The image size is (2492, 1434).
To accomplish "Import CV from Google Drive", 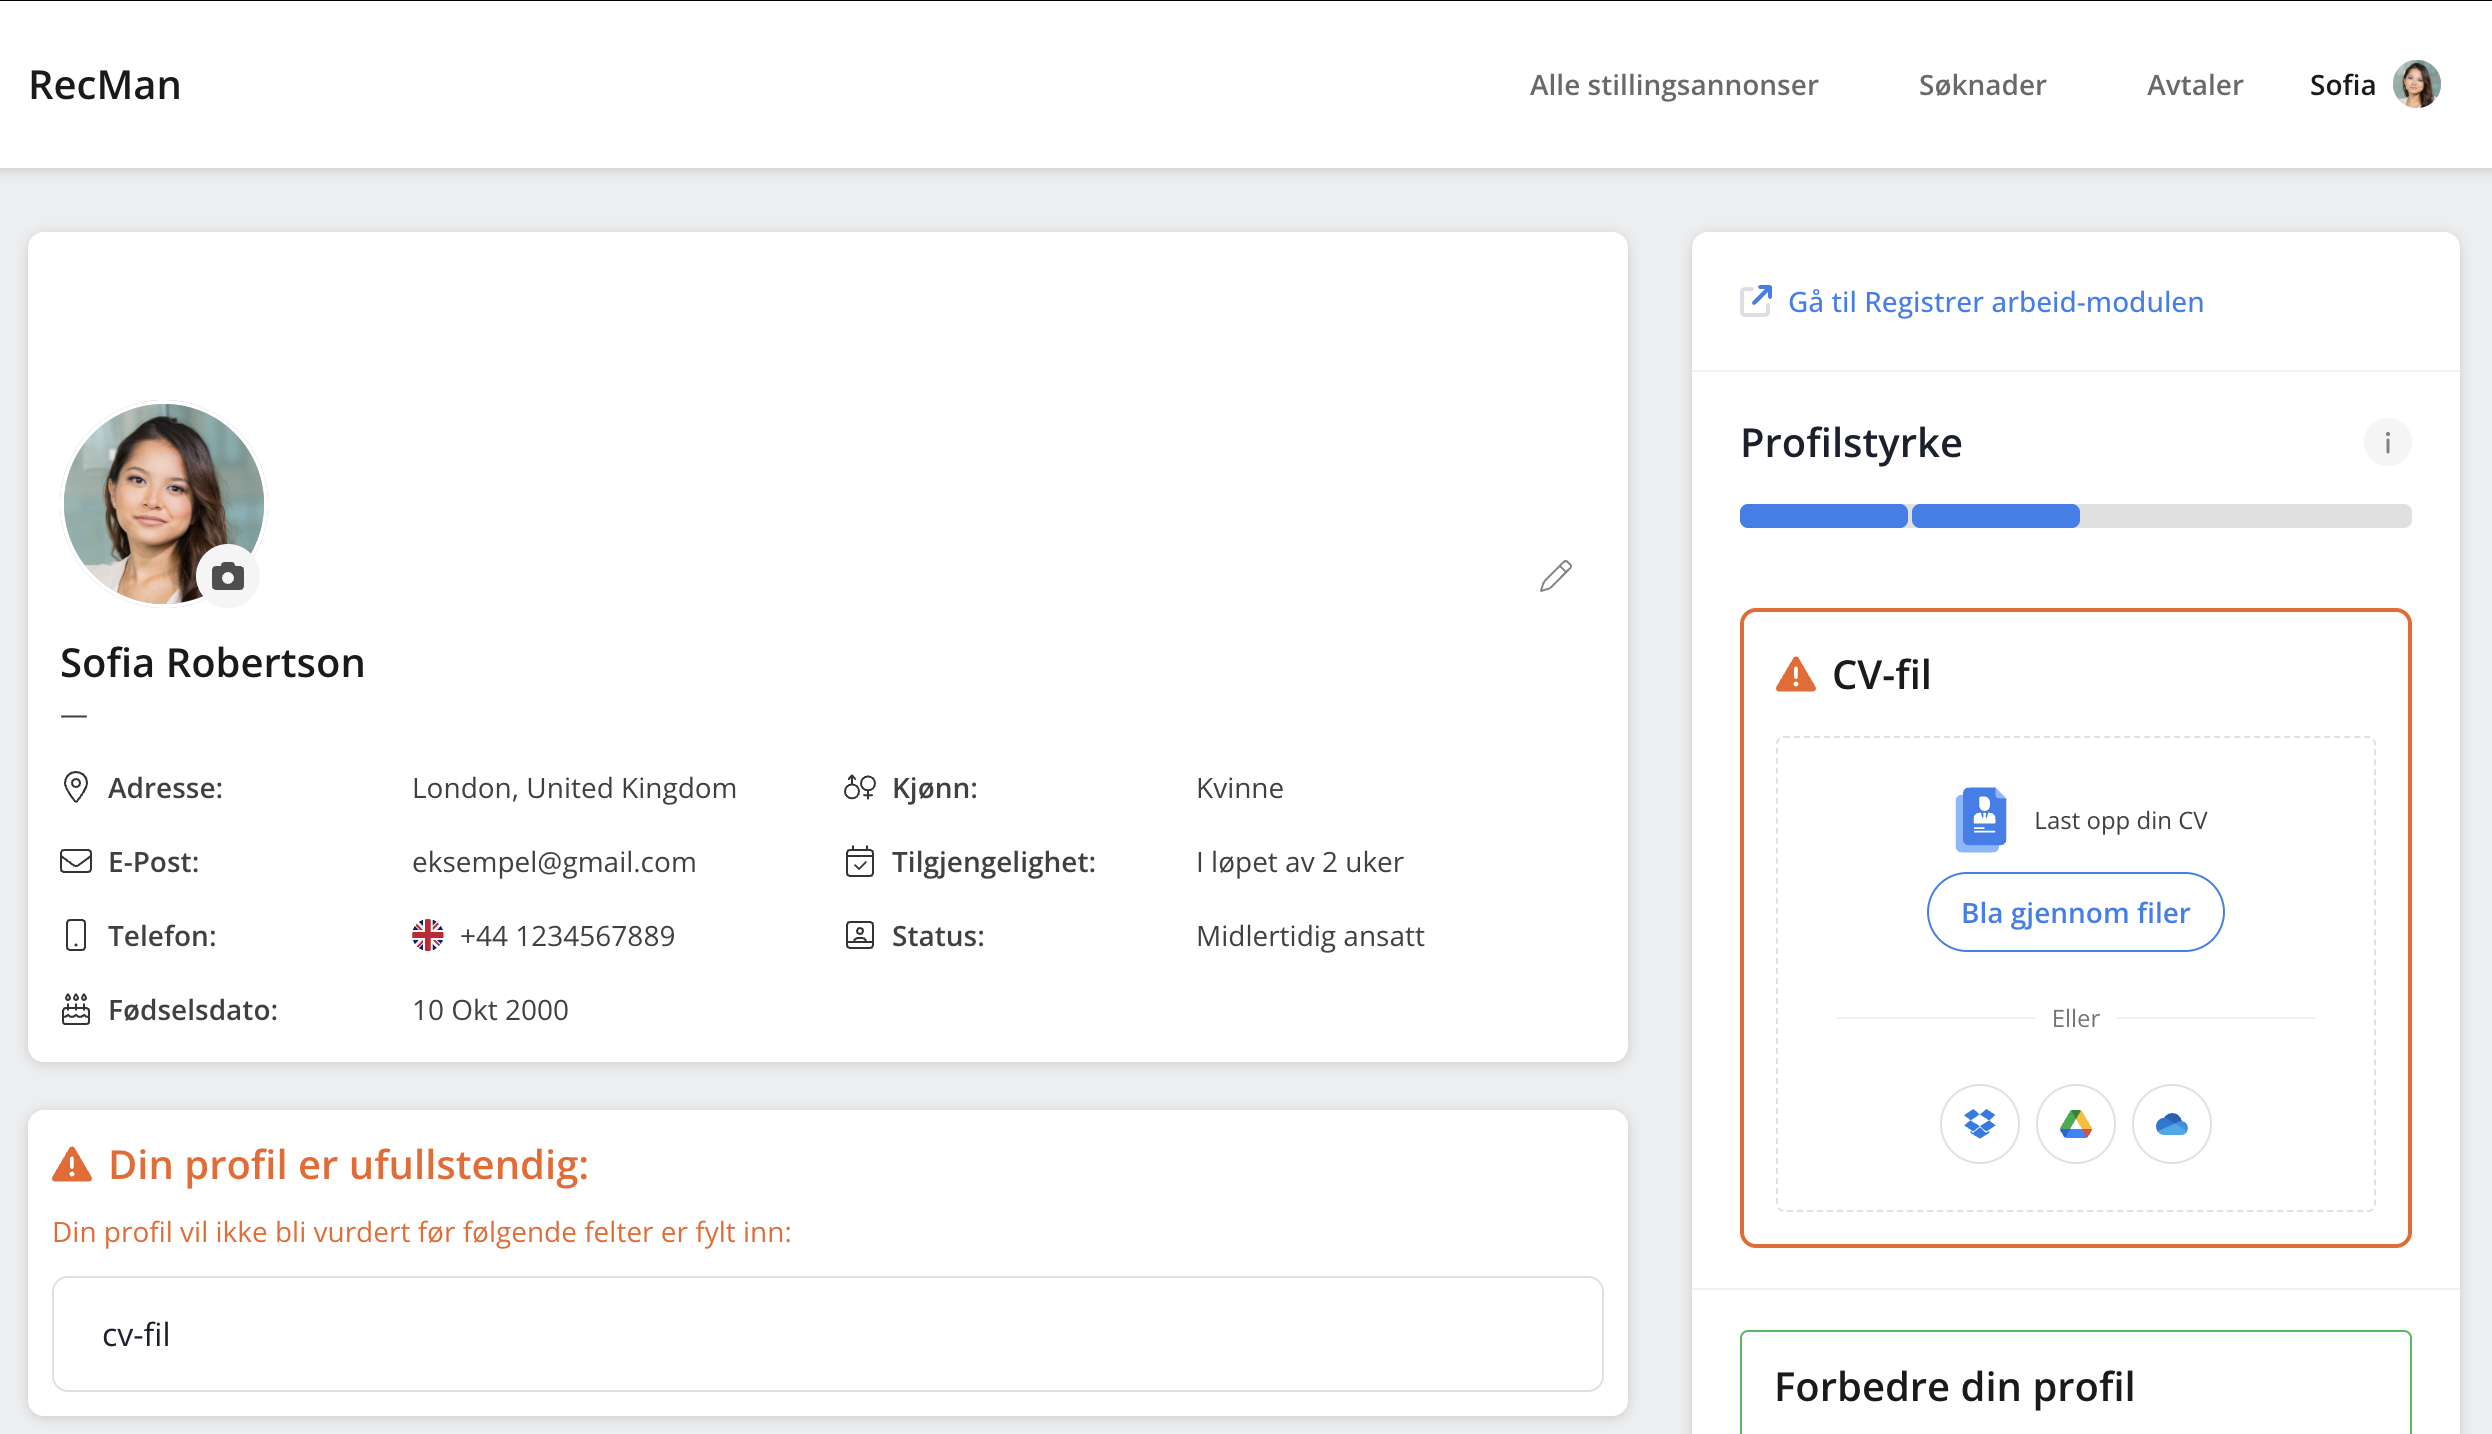I will coord(2075,1124).
